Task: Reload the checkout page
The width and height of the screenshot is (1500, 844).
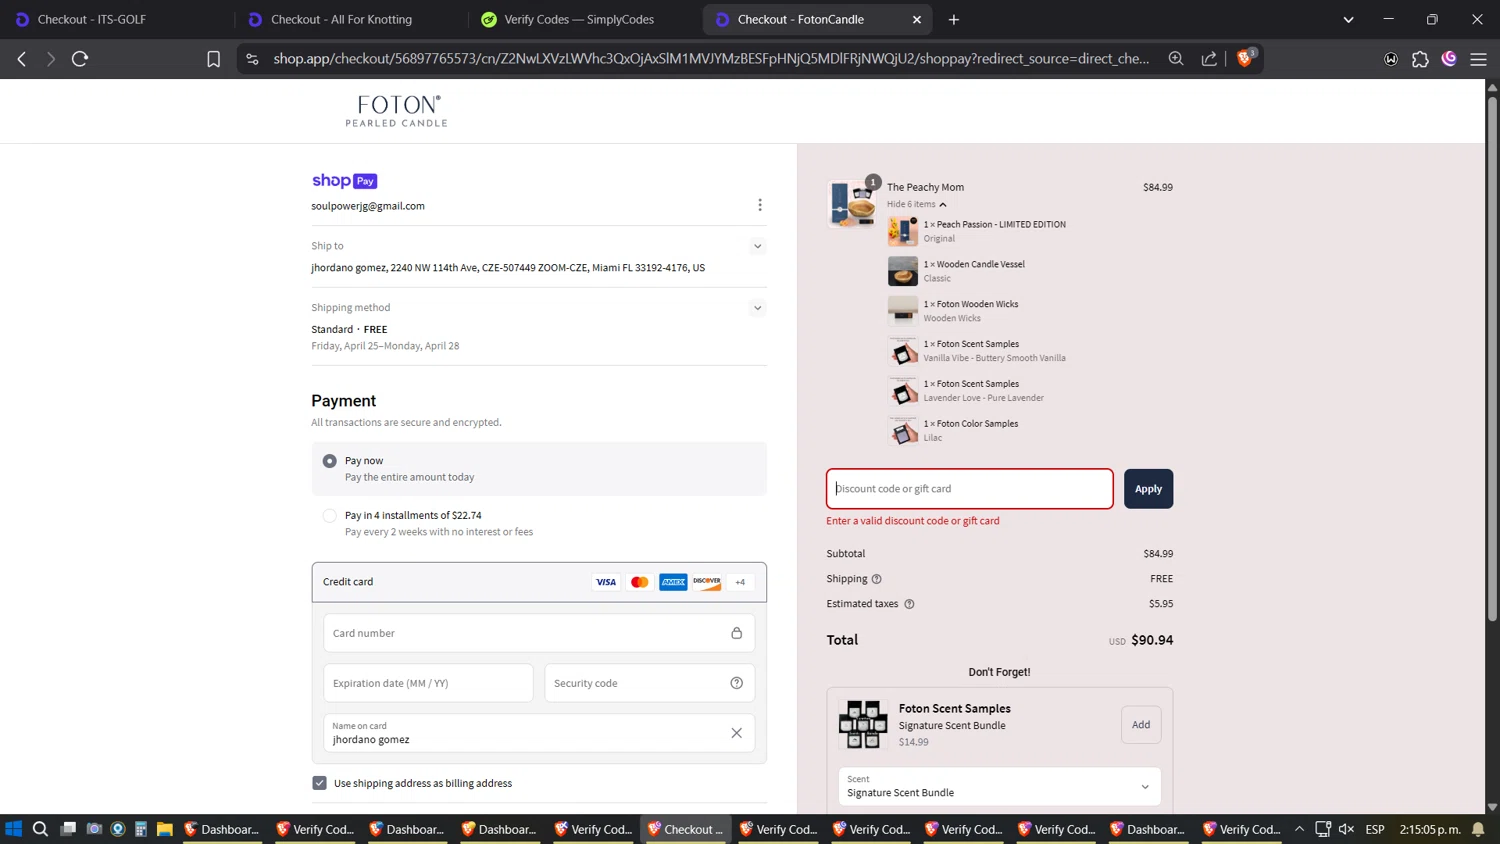Action: [80, 59]
